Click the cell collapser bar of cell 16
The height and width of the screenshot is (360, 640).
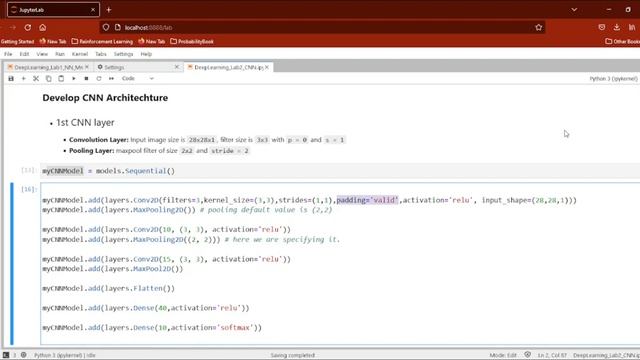click(x=12, y=264)
